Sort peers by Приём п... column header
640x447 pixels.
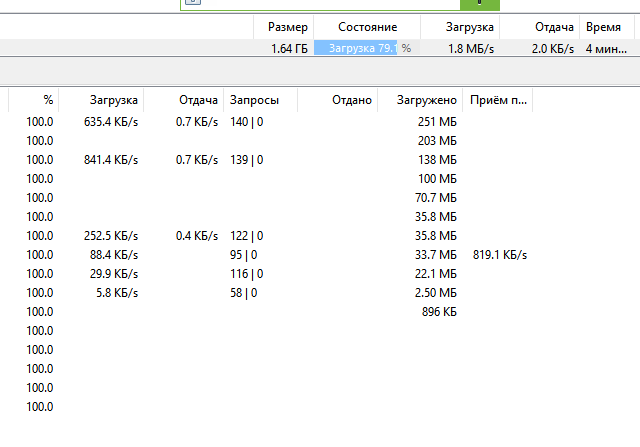pyautogui.click(x=498, y=100)
